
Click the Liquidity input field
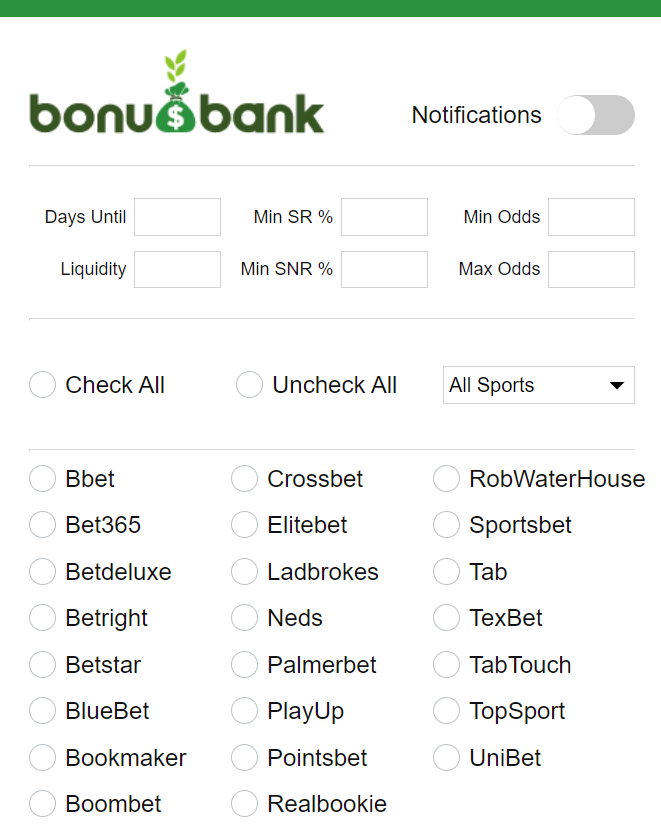177,269
